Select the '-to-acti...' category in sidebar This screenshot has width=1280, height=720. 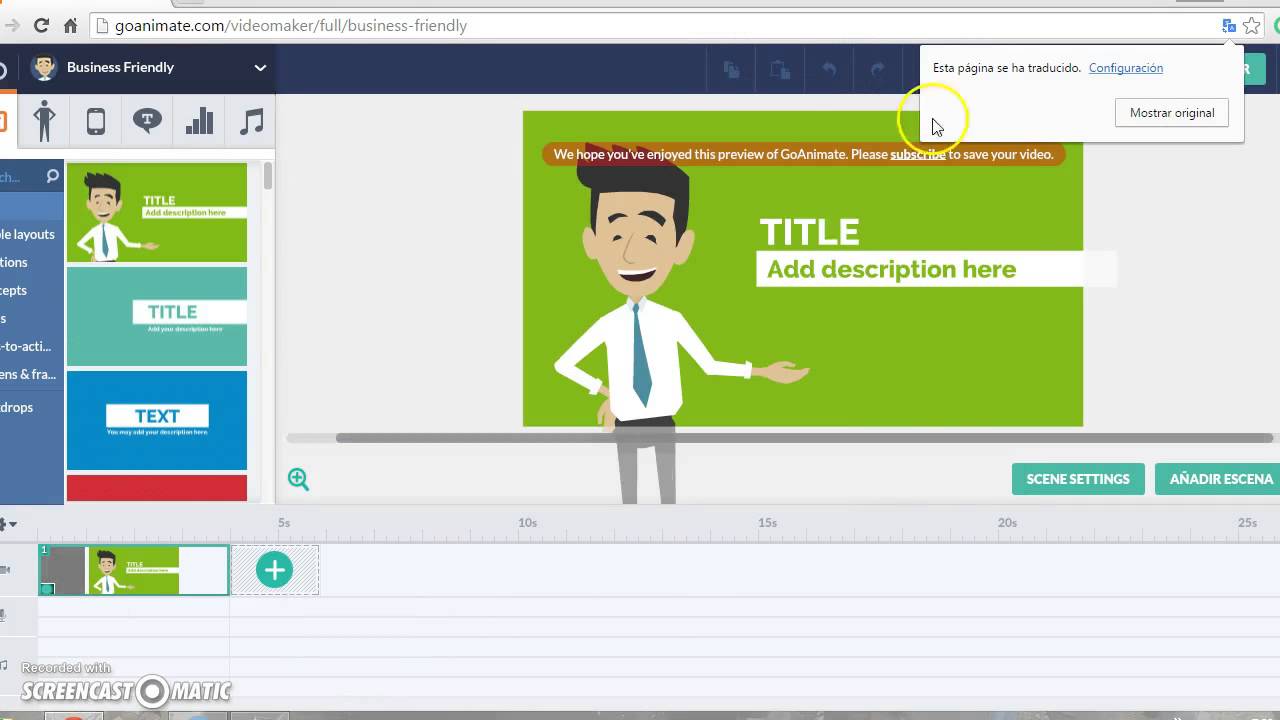(26, 346)
